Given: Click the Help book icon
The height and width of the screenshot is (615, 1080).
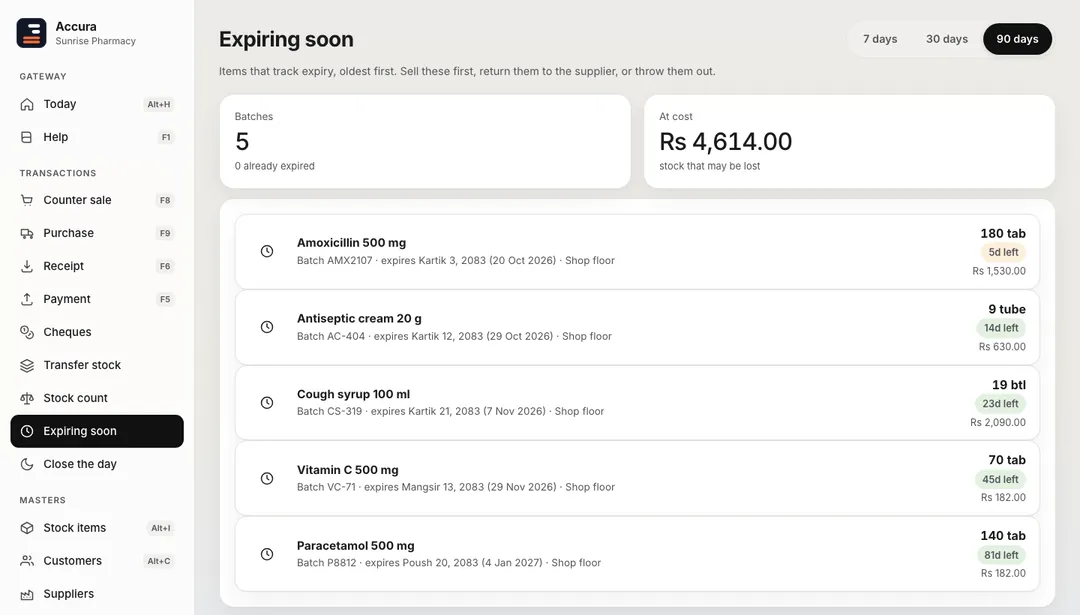Looking at the screenshot, I should click(27, 137).
